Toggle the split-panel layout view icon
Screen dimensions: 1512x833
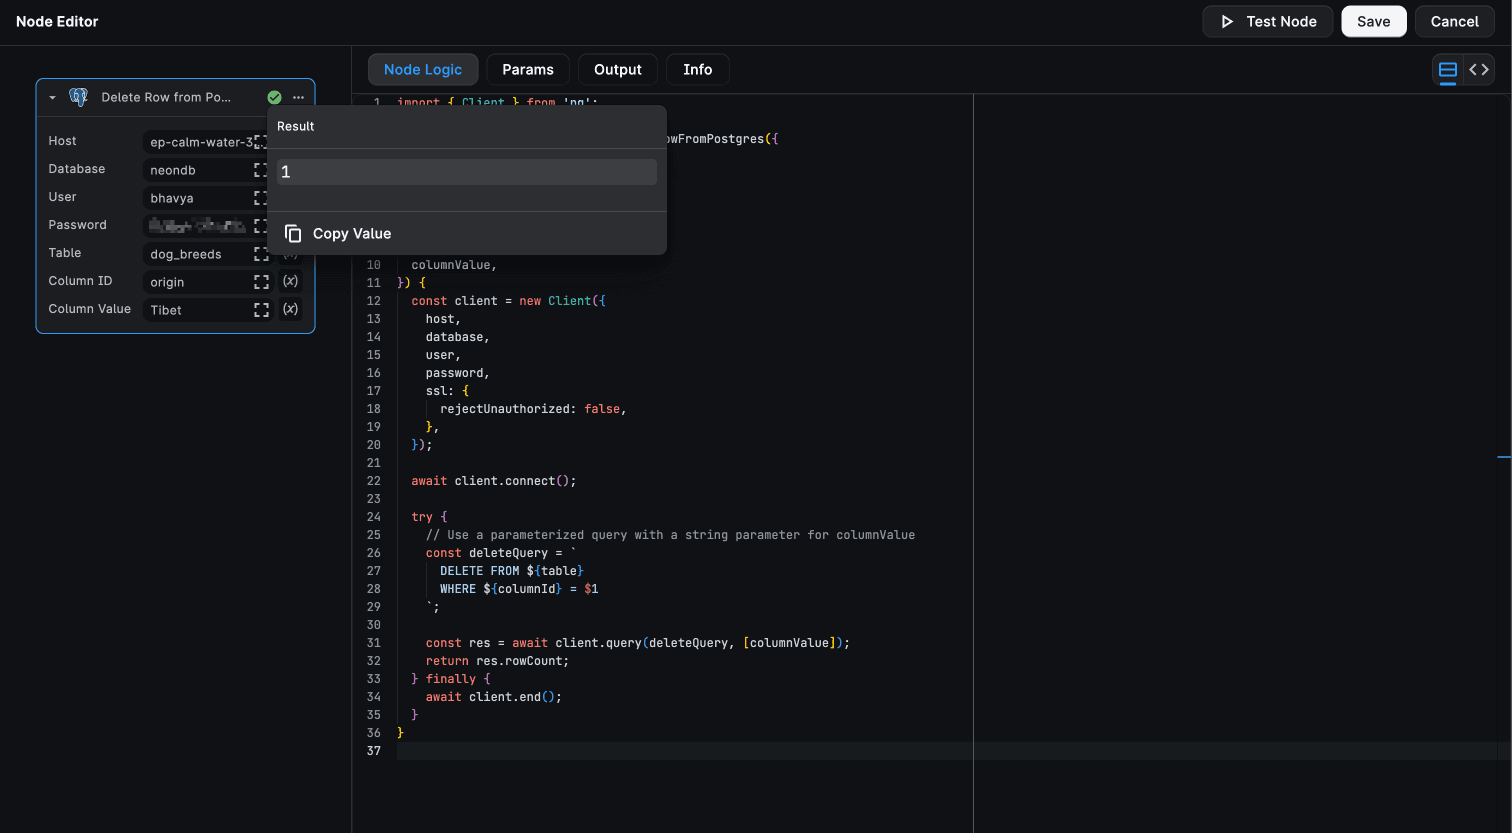(1447, 70)
